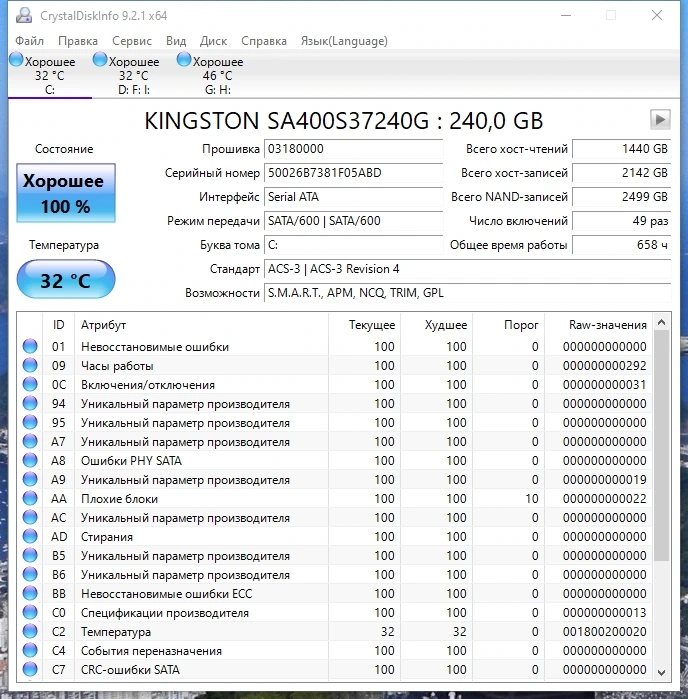Click the health icon above C: disk
The width and height of the screenshot is (688, 699).
[x=16, y=59]
